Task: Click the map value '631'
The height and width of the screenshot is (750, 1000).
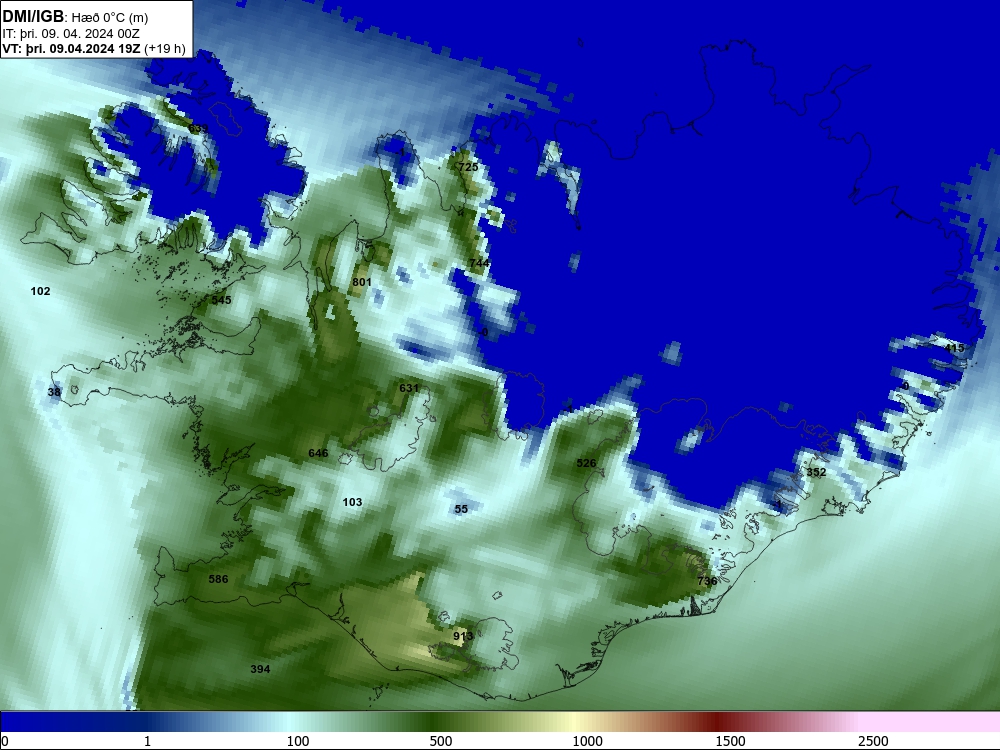Action: (x=409, y=388)
